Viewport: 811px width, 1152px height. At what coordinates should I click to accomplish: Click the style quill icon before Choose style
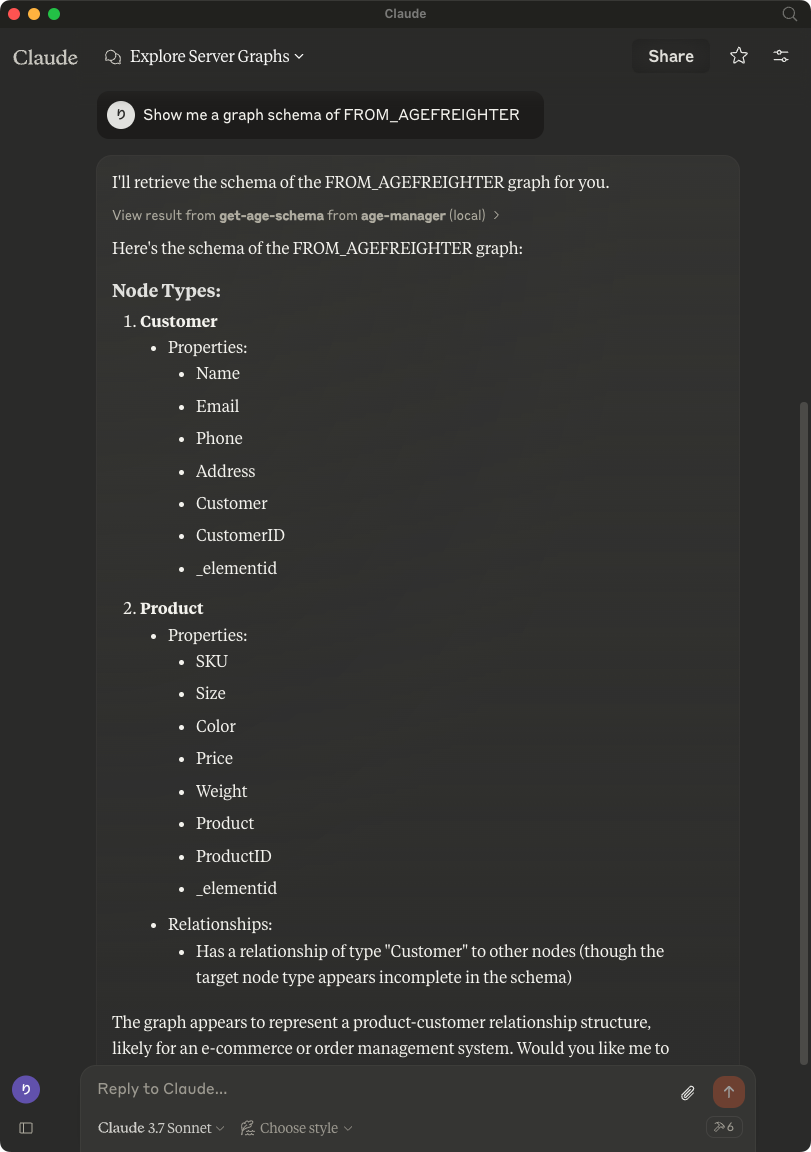coord(247,1127)
